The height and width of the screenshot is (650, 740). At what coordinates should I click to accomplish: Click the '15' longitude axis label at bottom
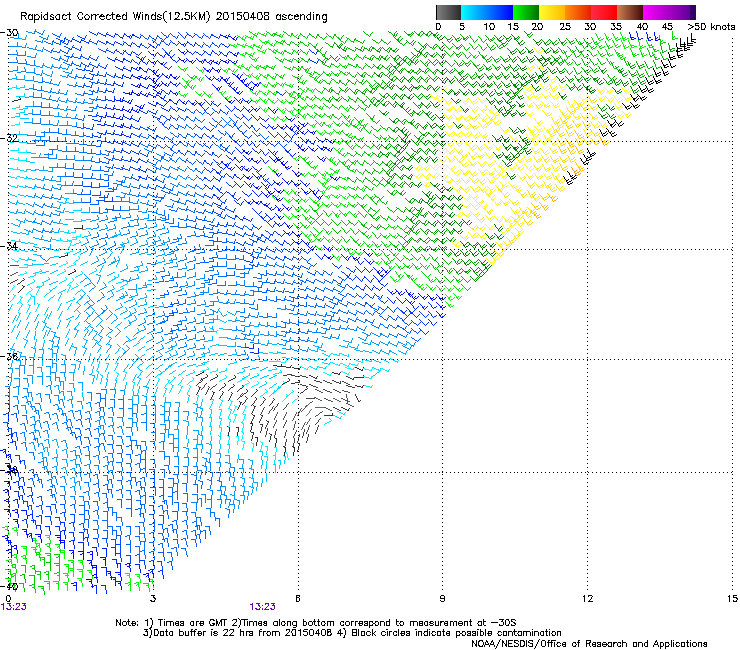click(732, 599)
